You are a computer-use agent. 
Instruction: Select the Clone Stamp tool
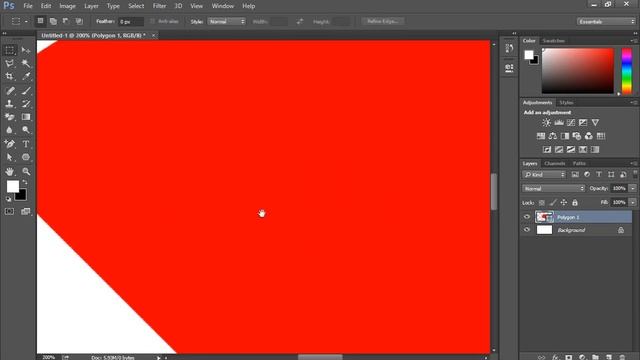tap(9, 104)
